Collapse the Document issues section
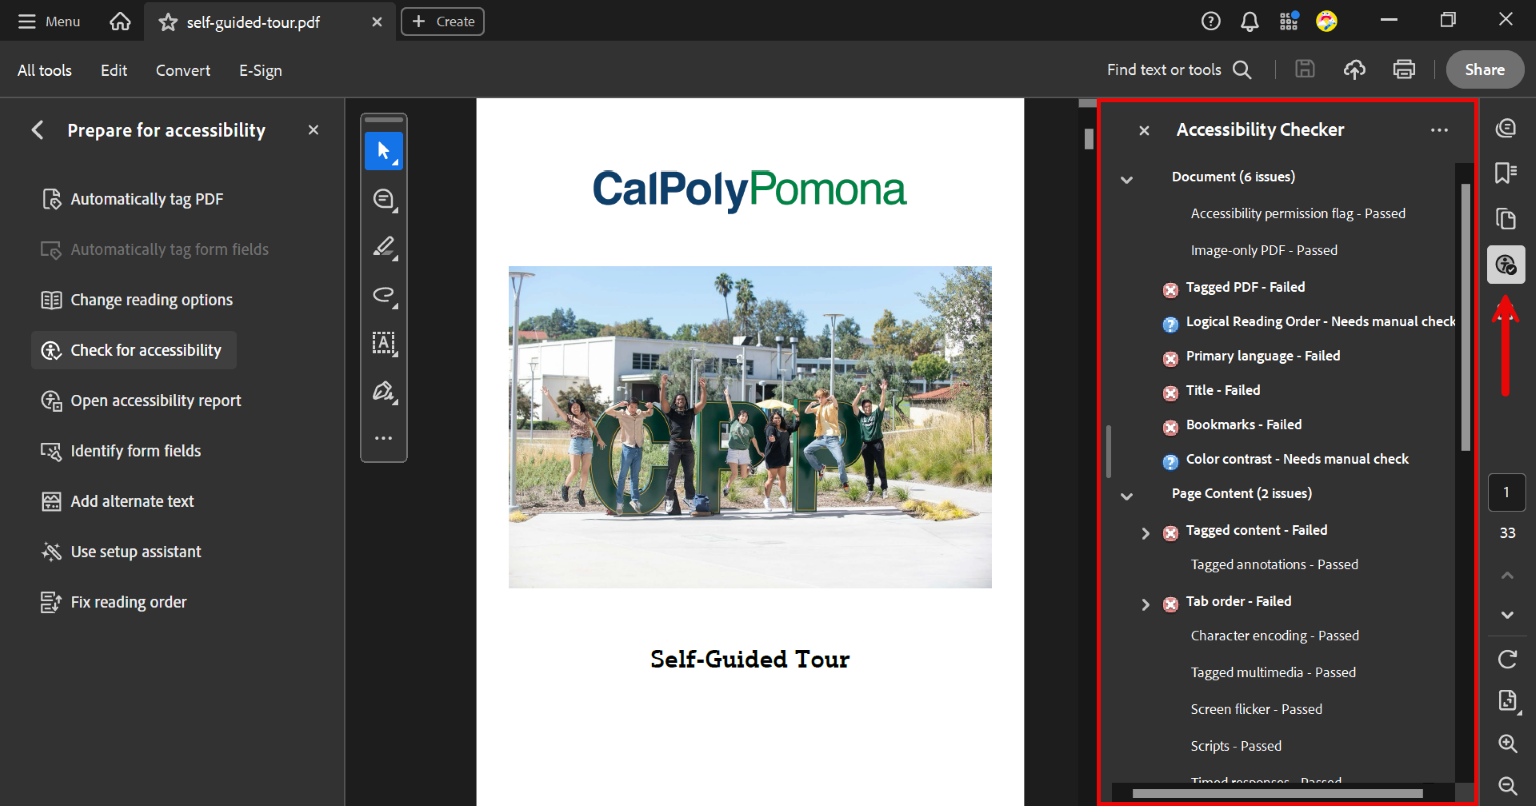The height and width of the screenshot is (806, 1536). click(1127, 179)
